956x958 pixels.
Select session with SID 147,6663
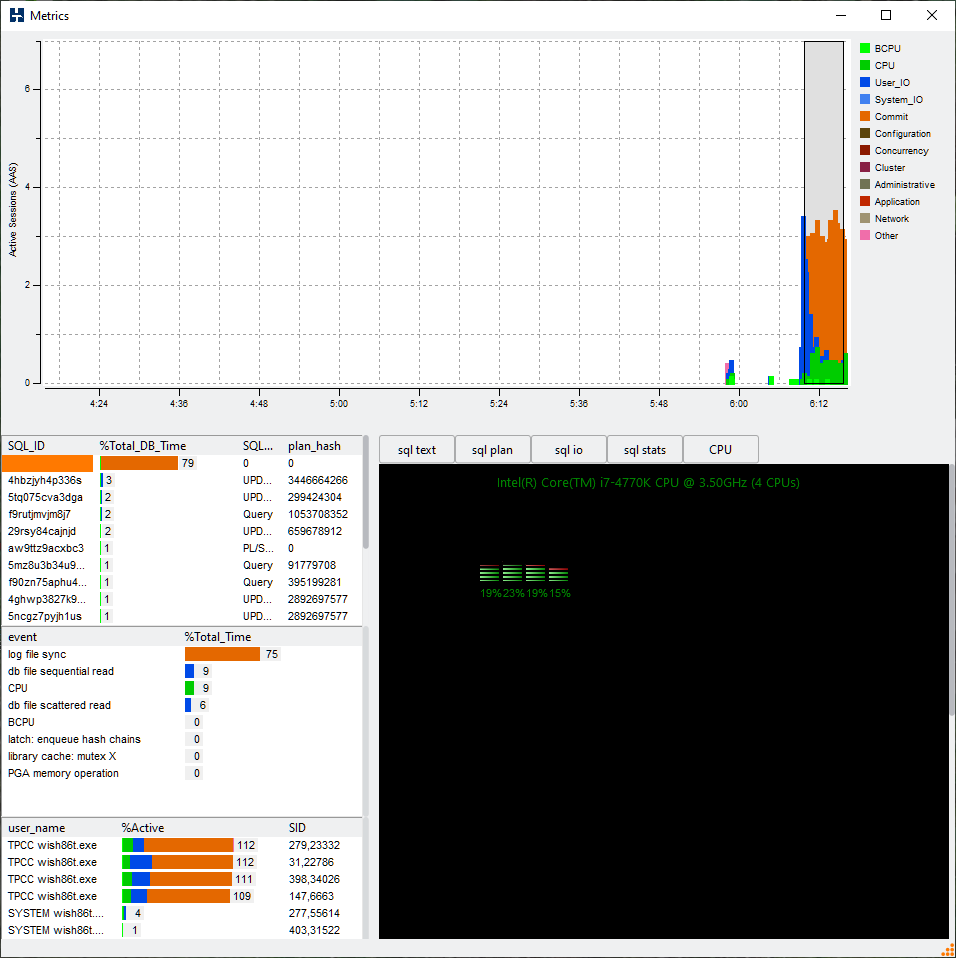tap(182, 896)
